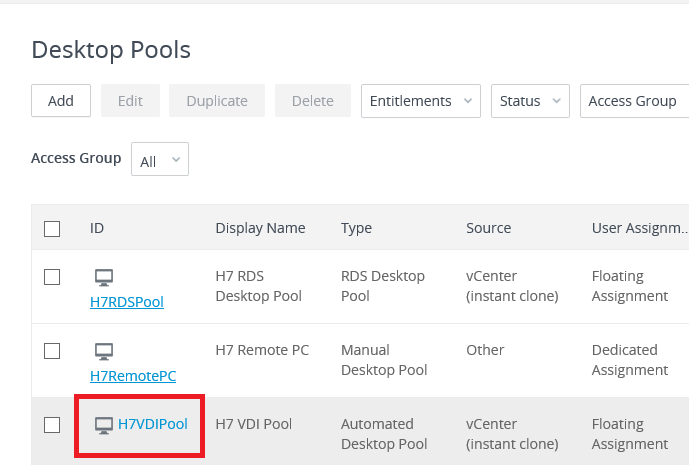Open the Access Group toolbar dropdown
Viewport: 689px width, 465px height.
coord(634,101)
